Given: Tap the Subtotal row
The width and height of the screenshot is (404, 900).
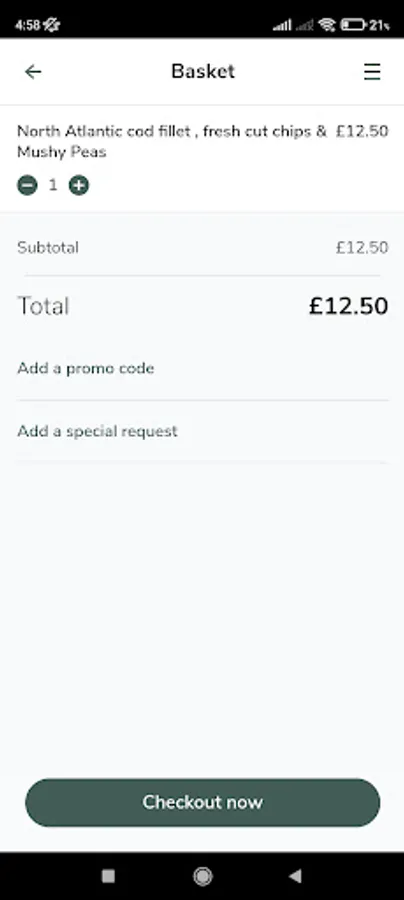Looking at the screenshot, I should click(x=202, y=248).
